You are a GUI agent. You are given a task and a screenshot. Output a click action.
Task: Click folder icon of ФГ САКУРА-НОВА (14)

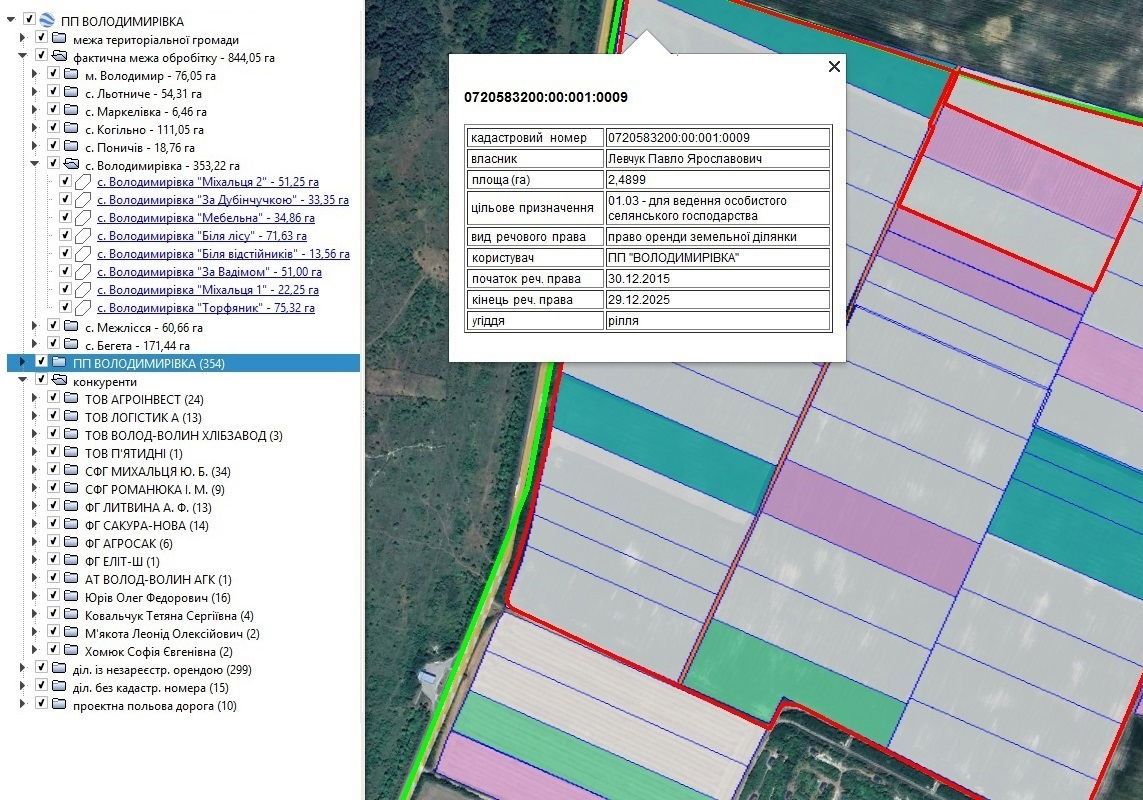[x=70, y=525]
